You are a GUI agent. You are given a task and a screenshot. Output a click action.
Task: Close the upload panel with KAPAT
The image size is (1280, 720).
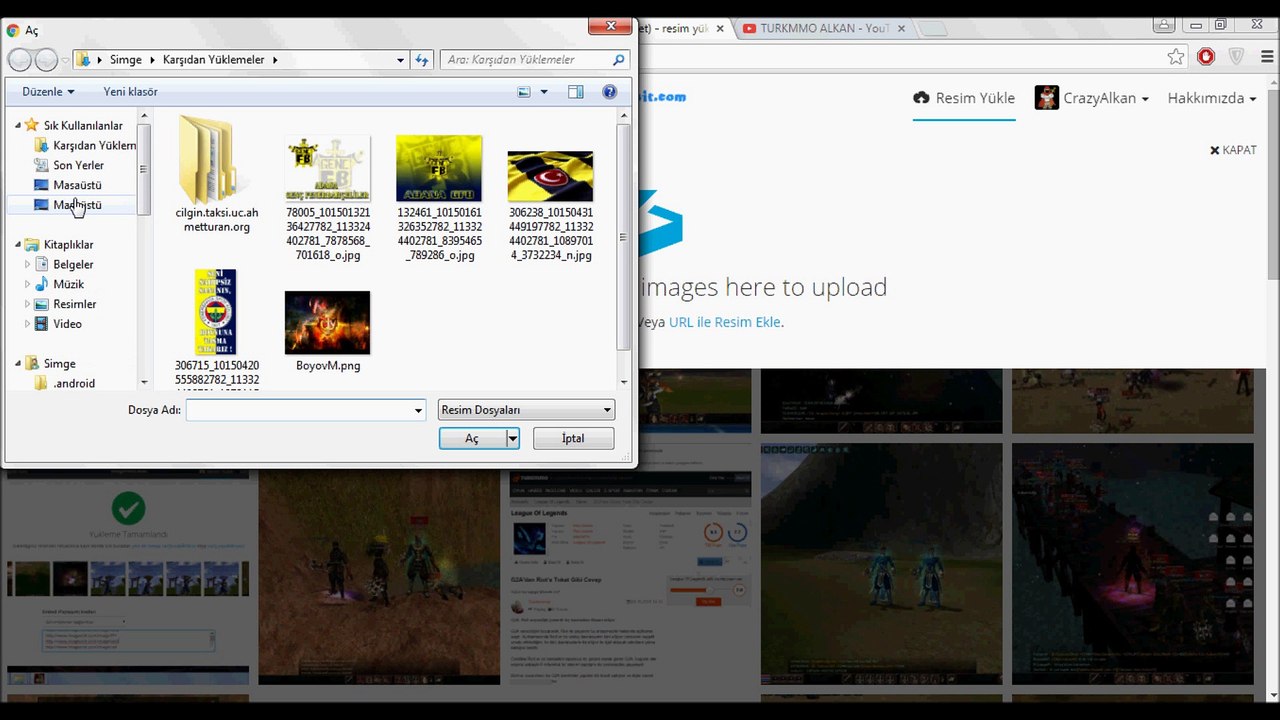tap(1233, 150)
